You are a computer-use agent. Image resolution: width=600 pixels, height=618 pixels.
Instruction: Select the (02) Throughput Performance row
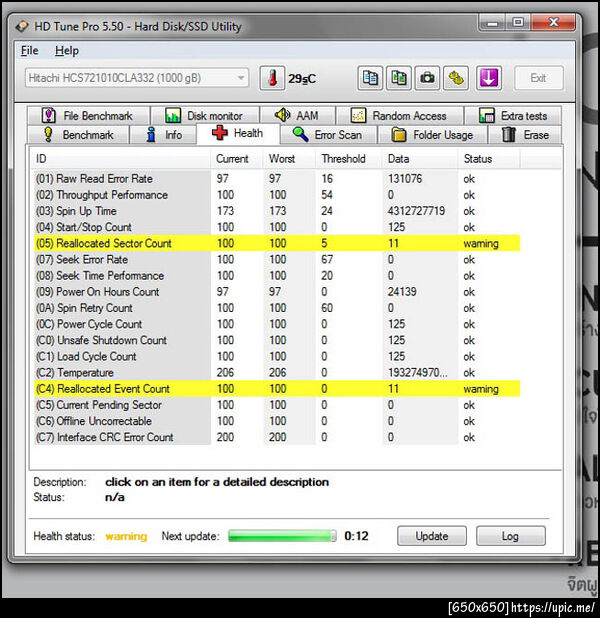click(277, 195)
